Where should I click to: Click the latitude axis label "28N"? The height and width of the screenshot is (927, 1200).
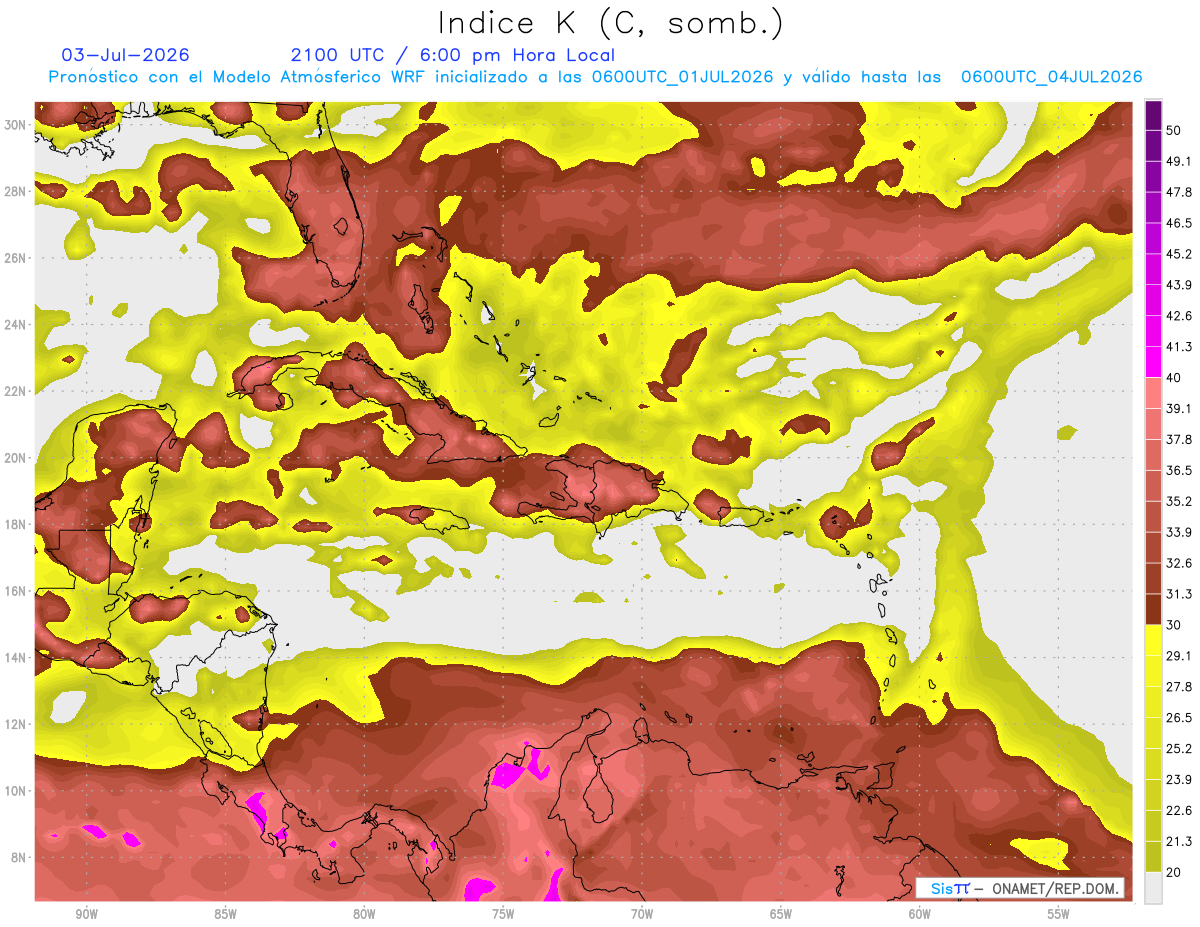pos(15,191)
